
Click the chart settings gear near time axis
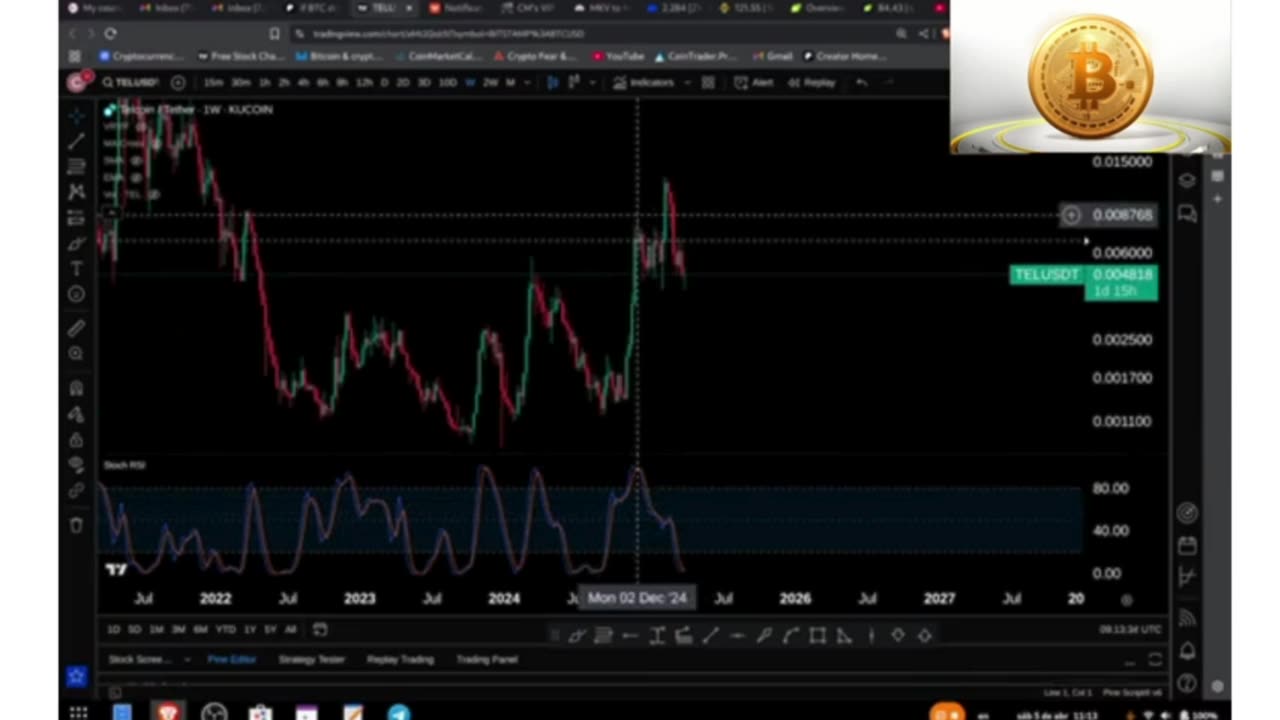coord(1126,599)
